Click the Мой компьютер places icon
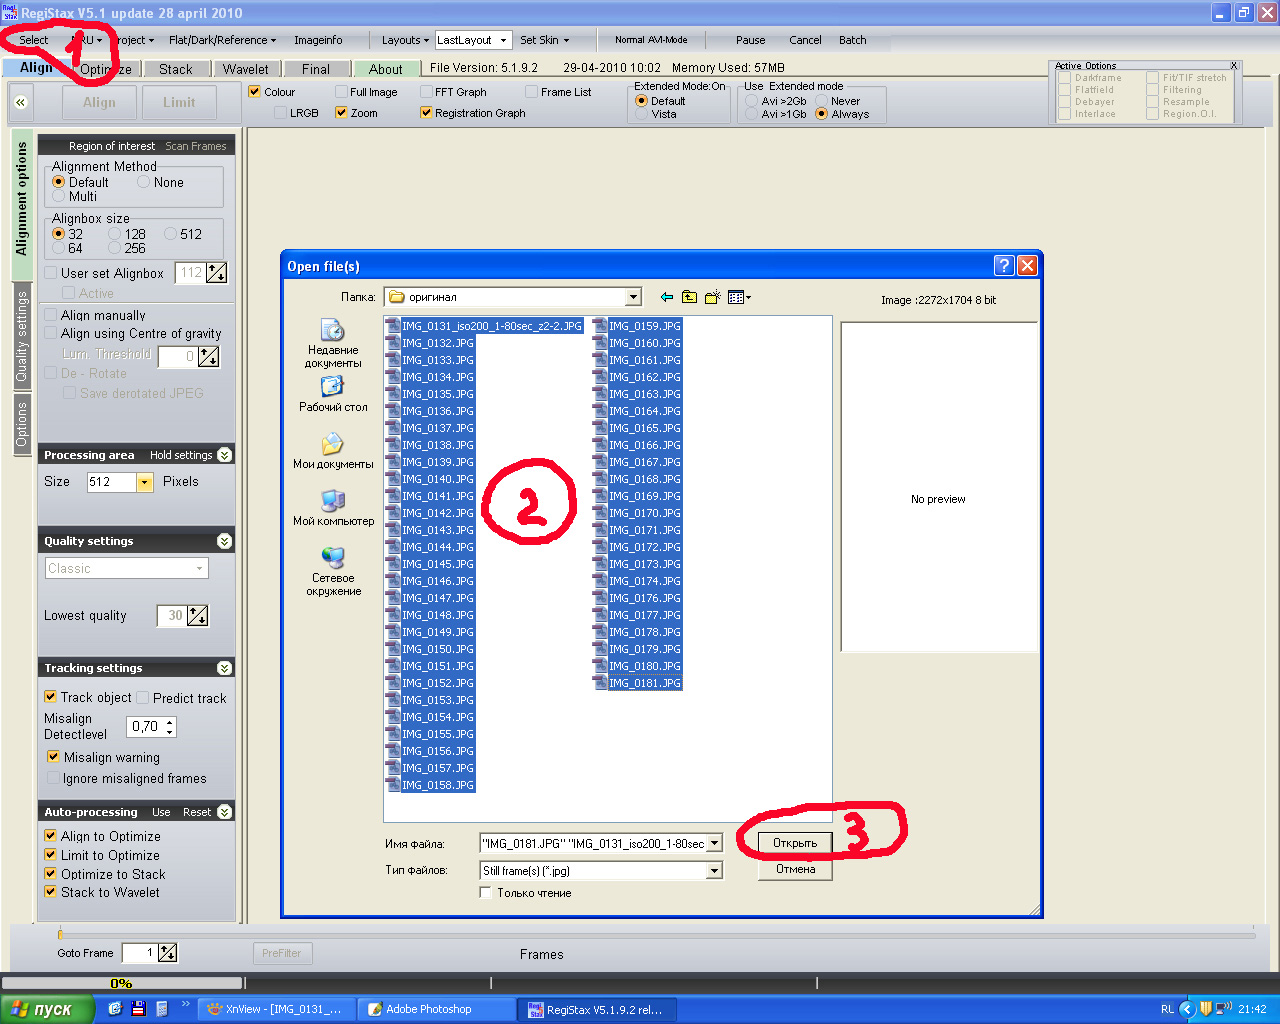The width and height of the screenshot is (1280, 1024). [333, 507]
